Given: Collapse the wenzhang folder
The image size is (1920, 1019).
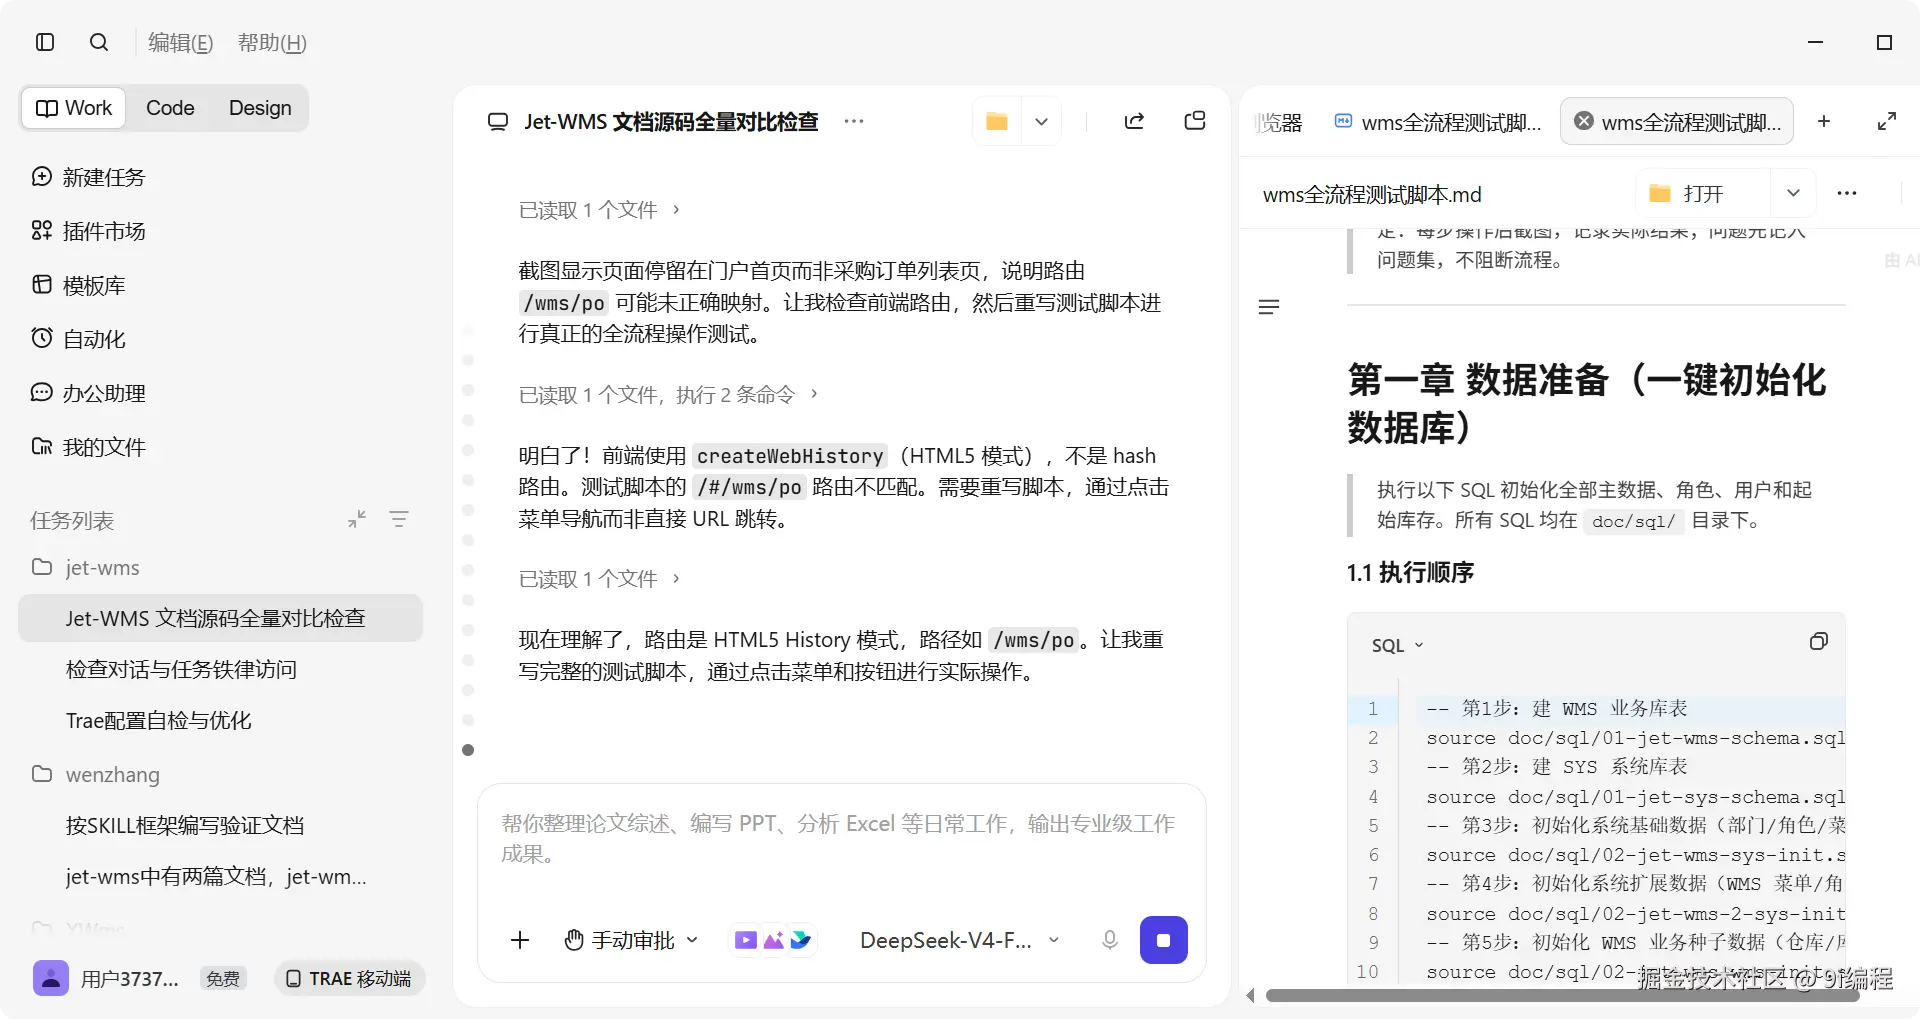Looking at the screenshot, I should pyautogui.click(x=96, y=774).
